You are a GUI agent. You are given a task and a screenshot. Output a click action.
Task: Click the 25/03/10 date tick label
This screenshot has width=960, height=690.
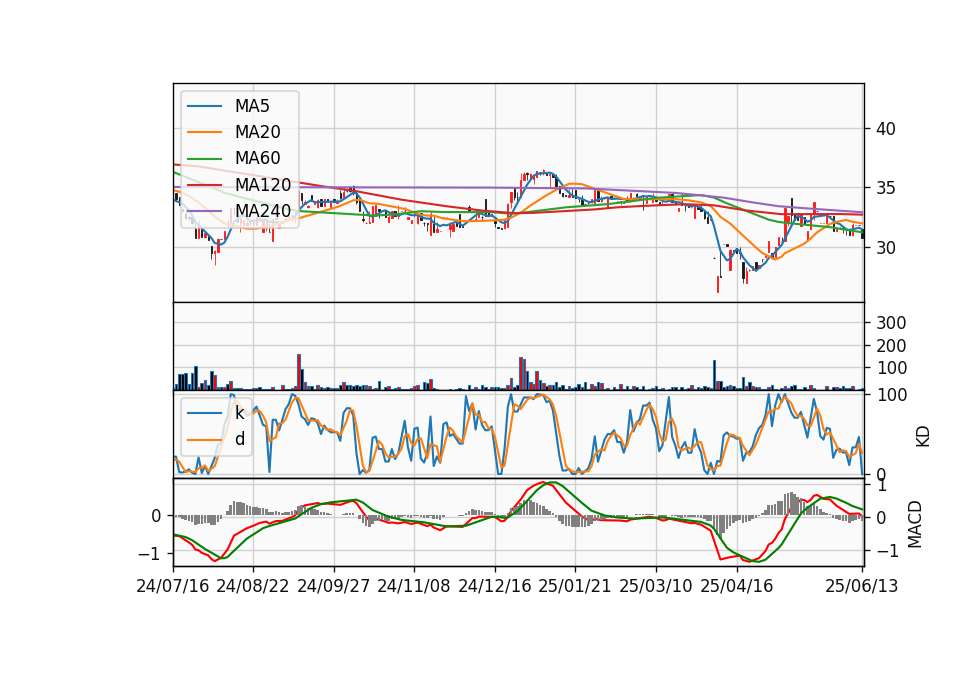tap(656, 586)
